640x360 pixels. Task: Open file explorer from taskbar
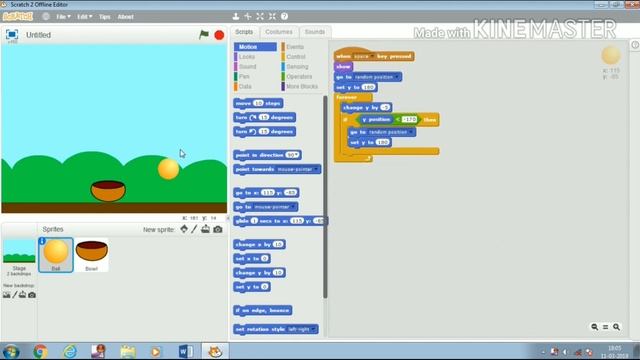[128, 351]
